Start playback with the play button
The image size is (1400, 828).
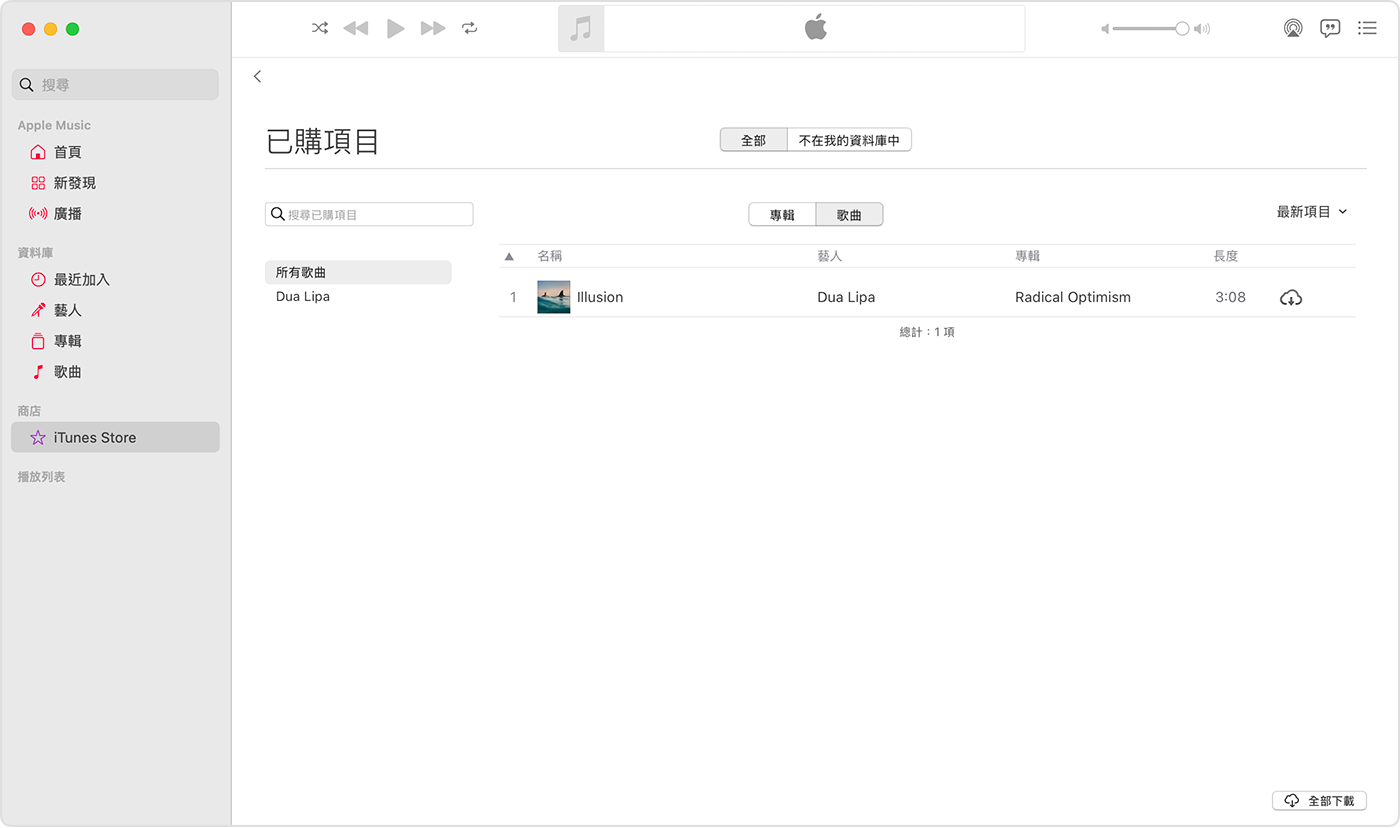point(395,28)
